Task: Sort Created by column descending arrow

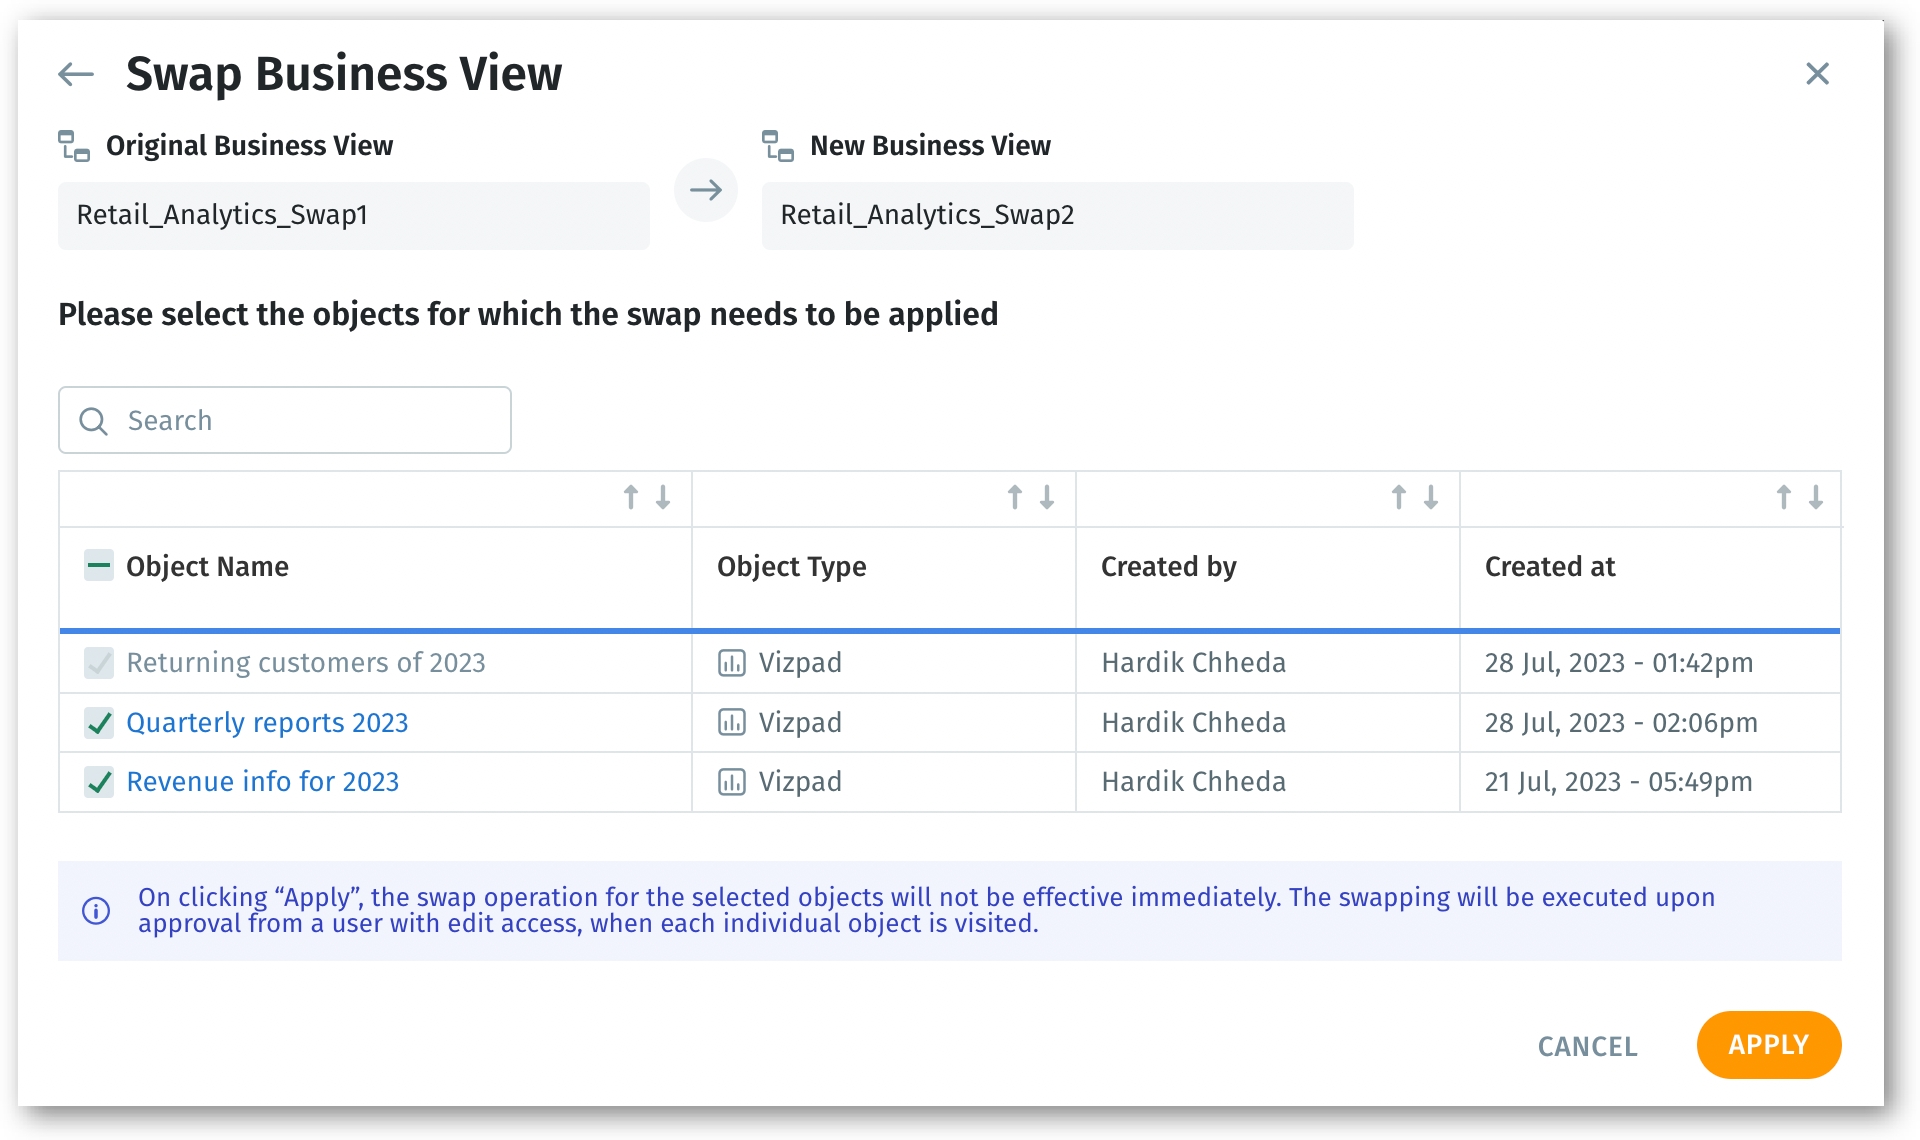Action: tap(1431, 497)
